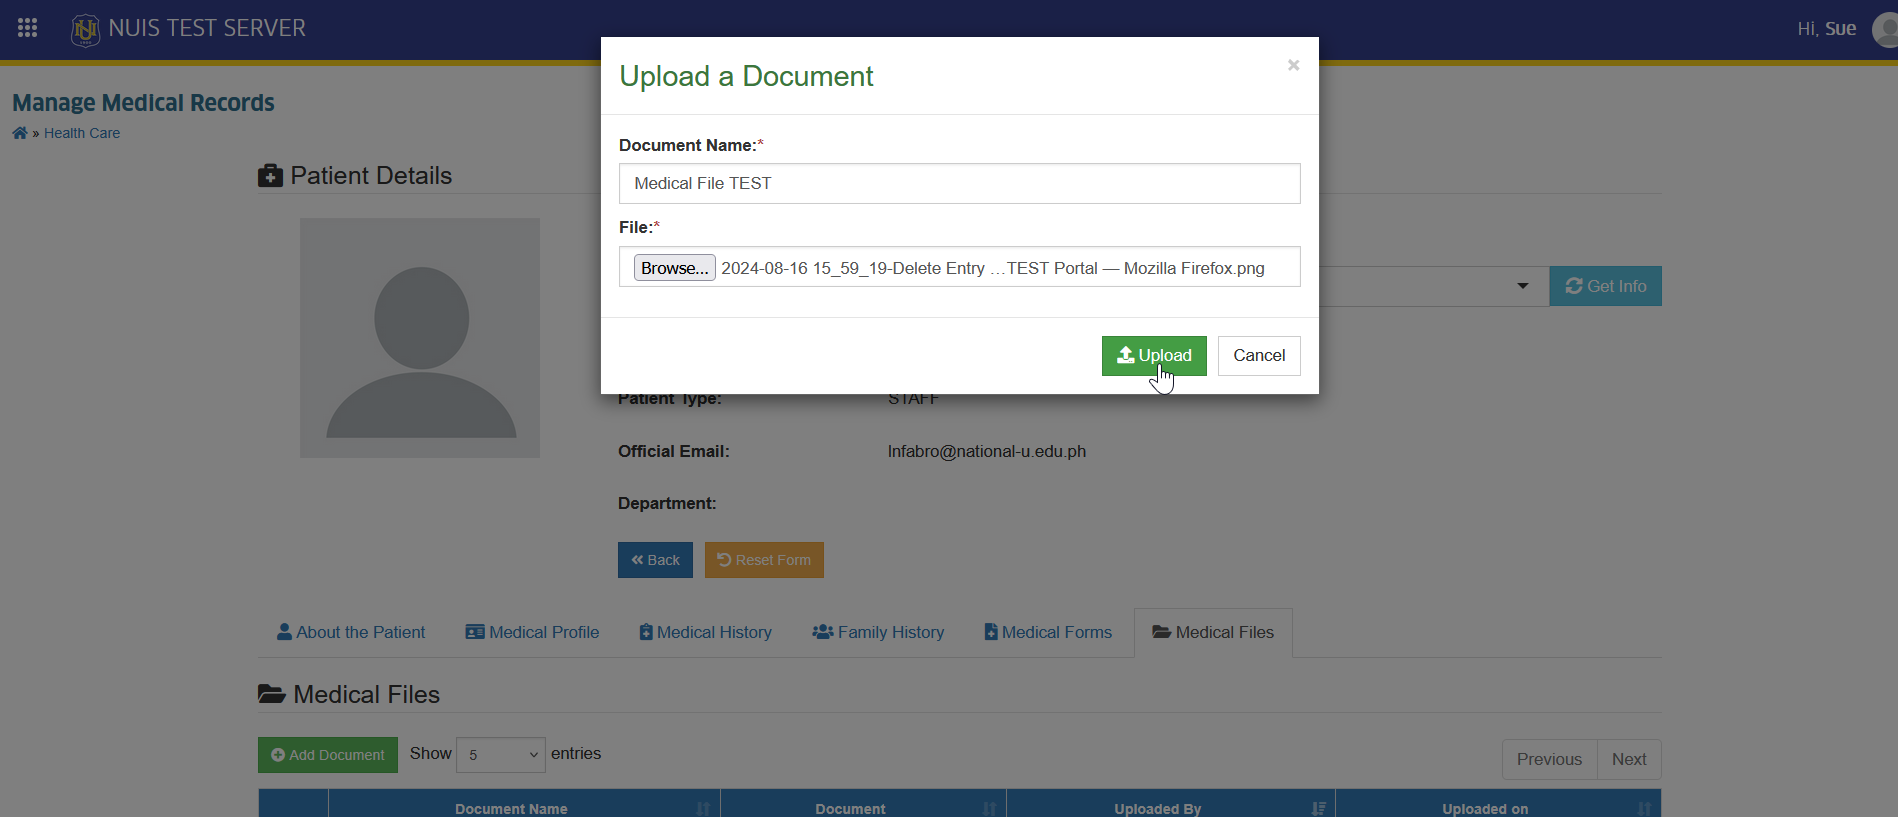Click in the Document Name field

pyautogui.click(x=960, y=183)
